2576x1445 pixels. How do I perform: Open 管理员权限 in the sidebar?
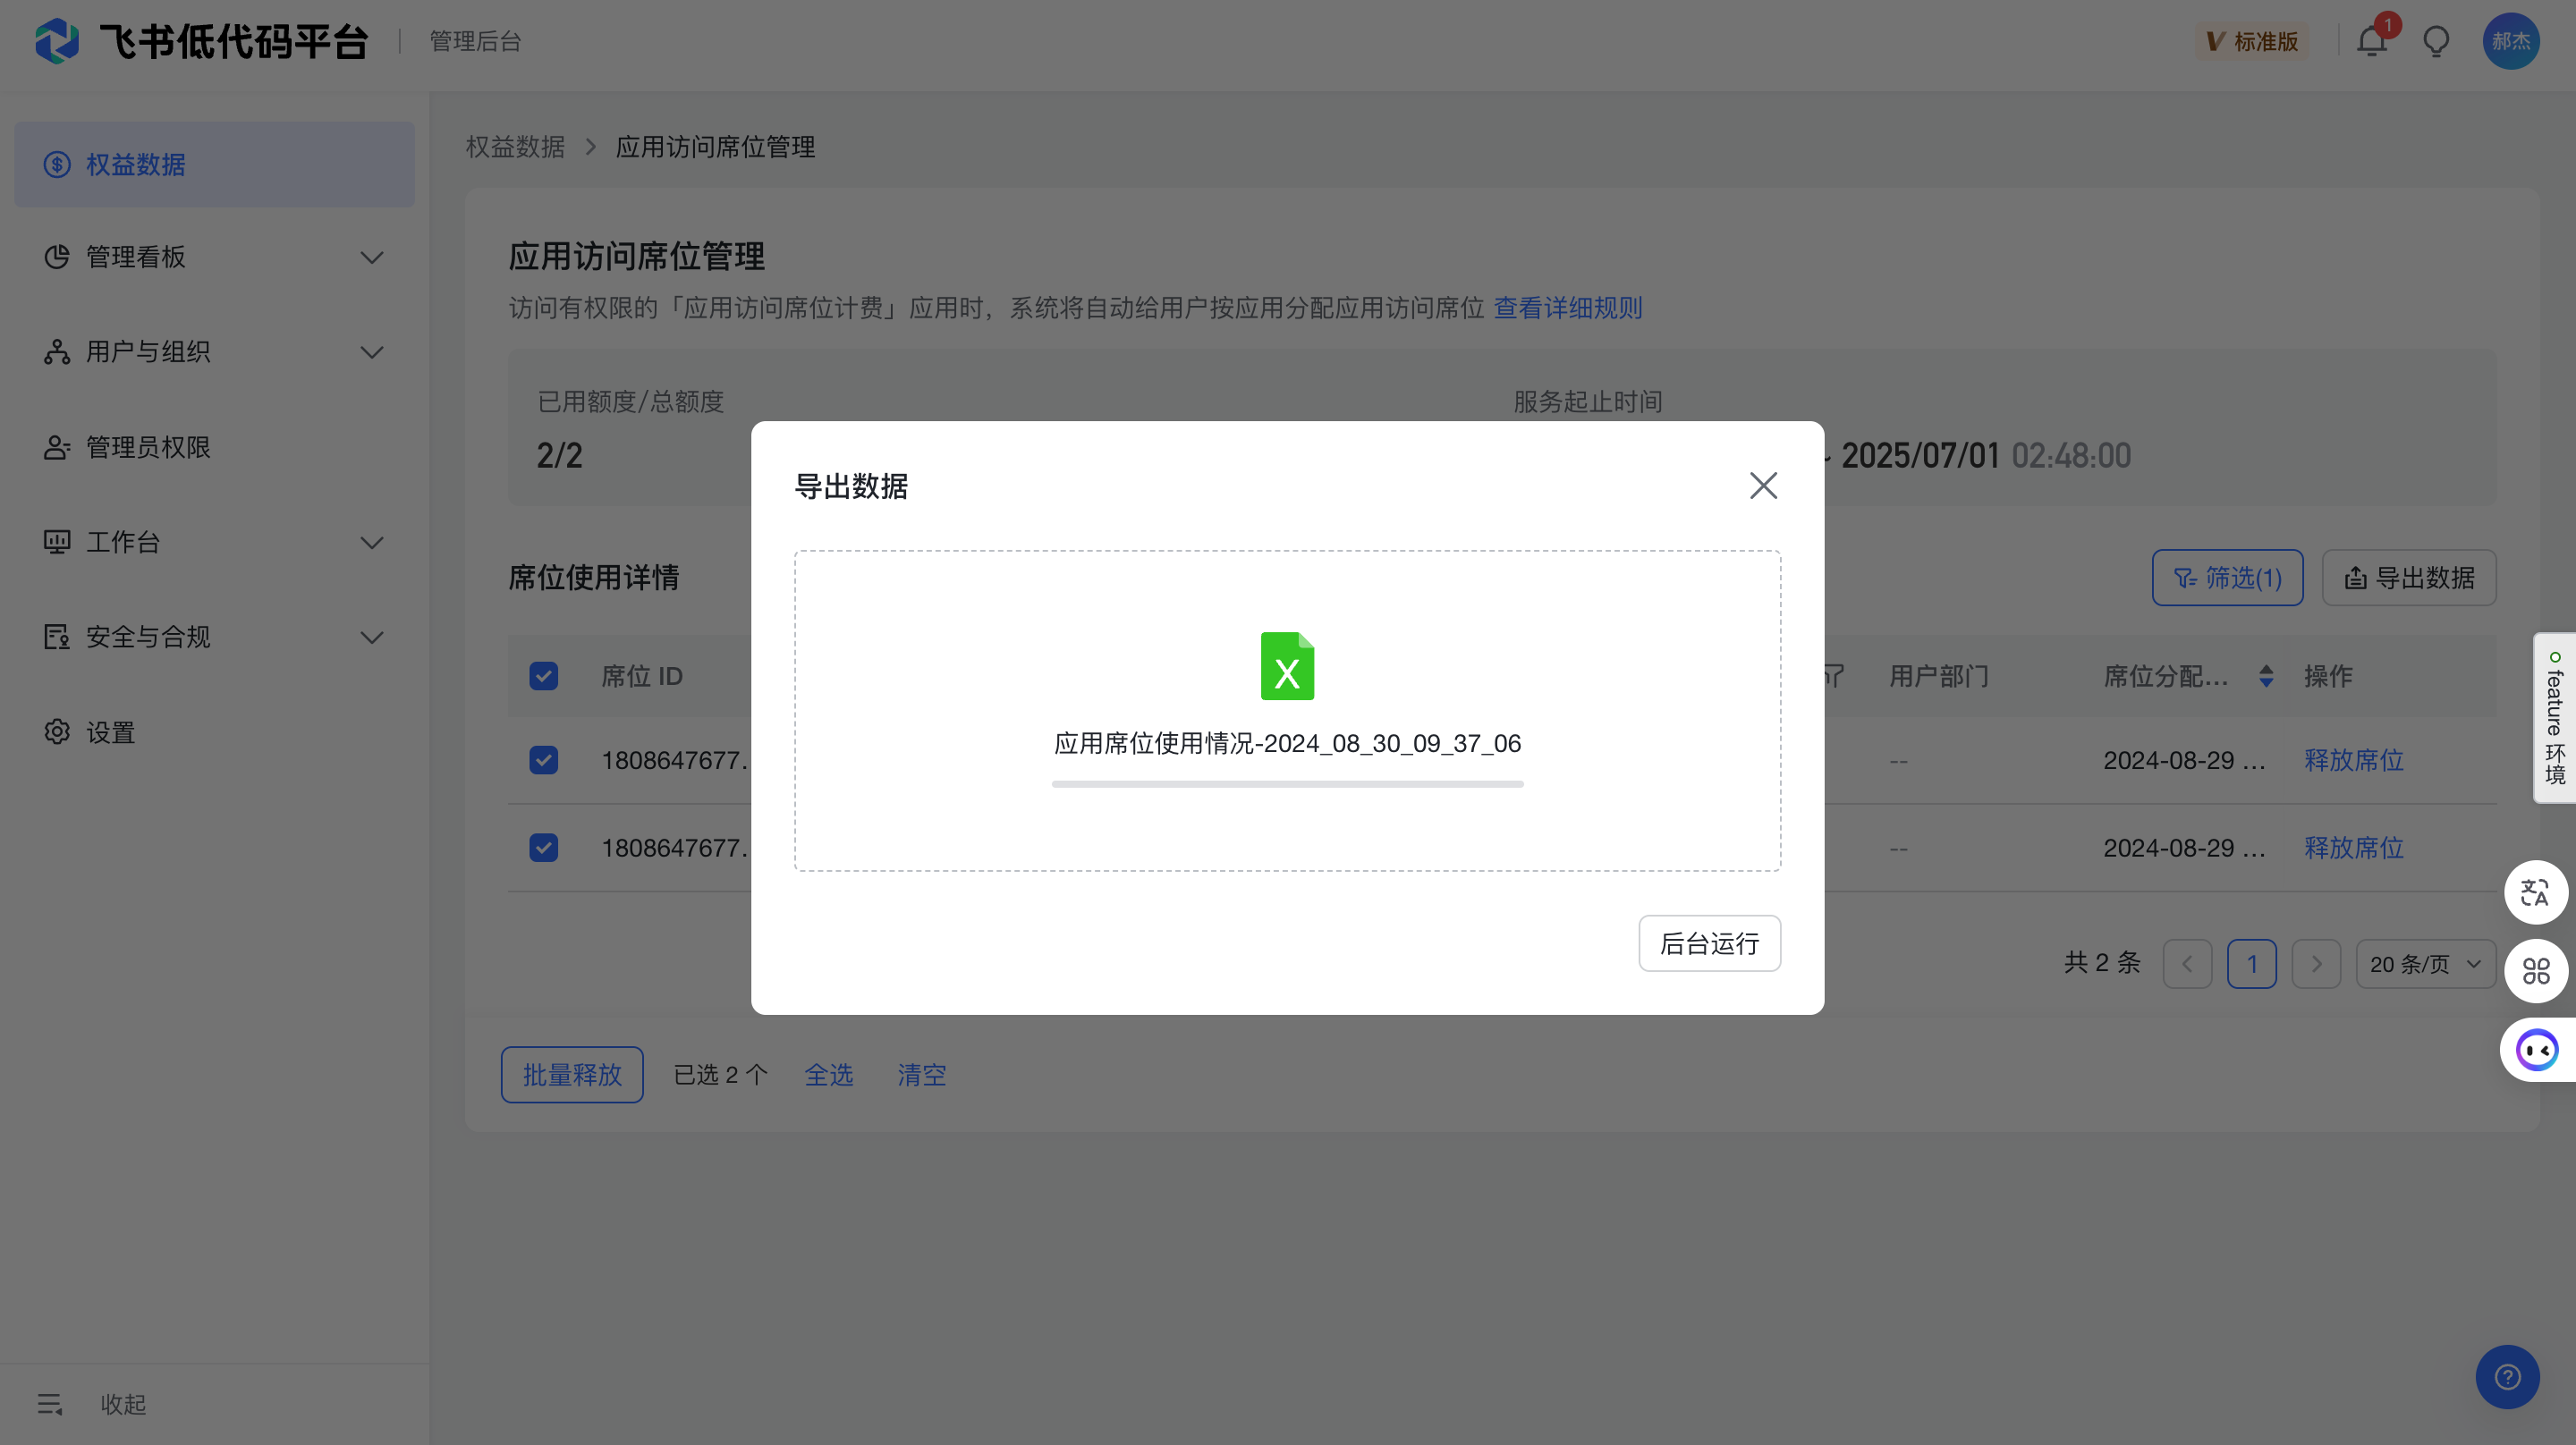point(214,447)
